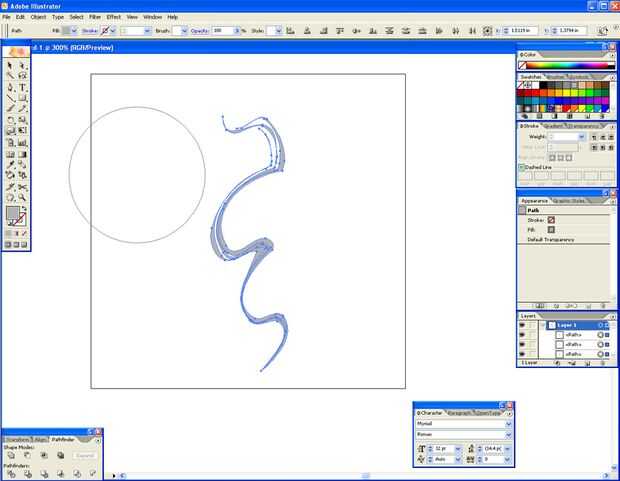Toggle the Dashed Line checkbox
The width and height of the screenshot is (620, 481).
522,167
